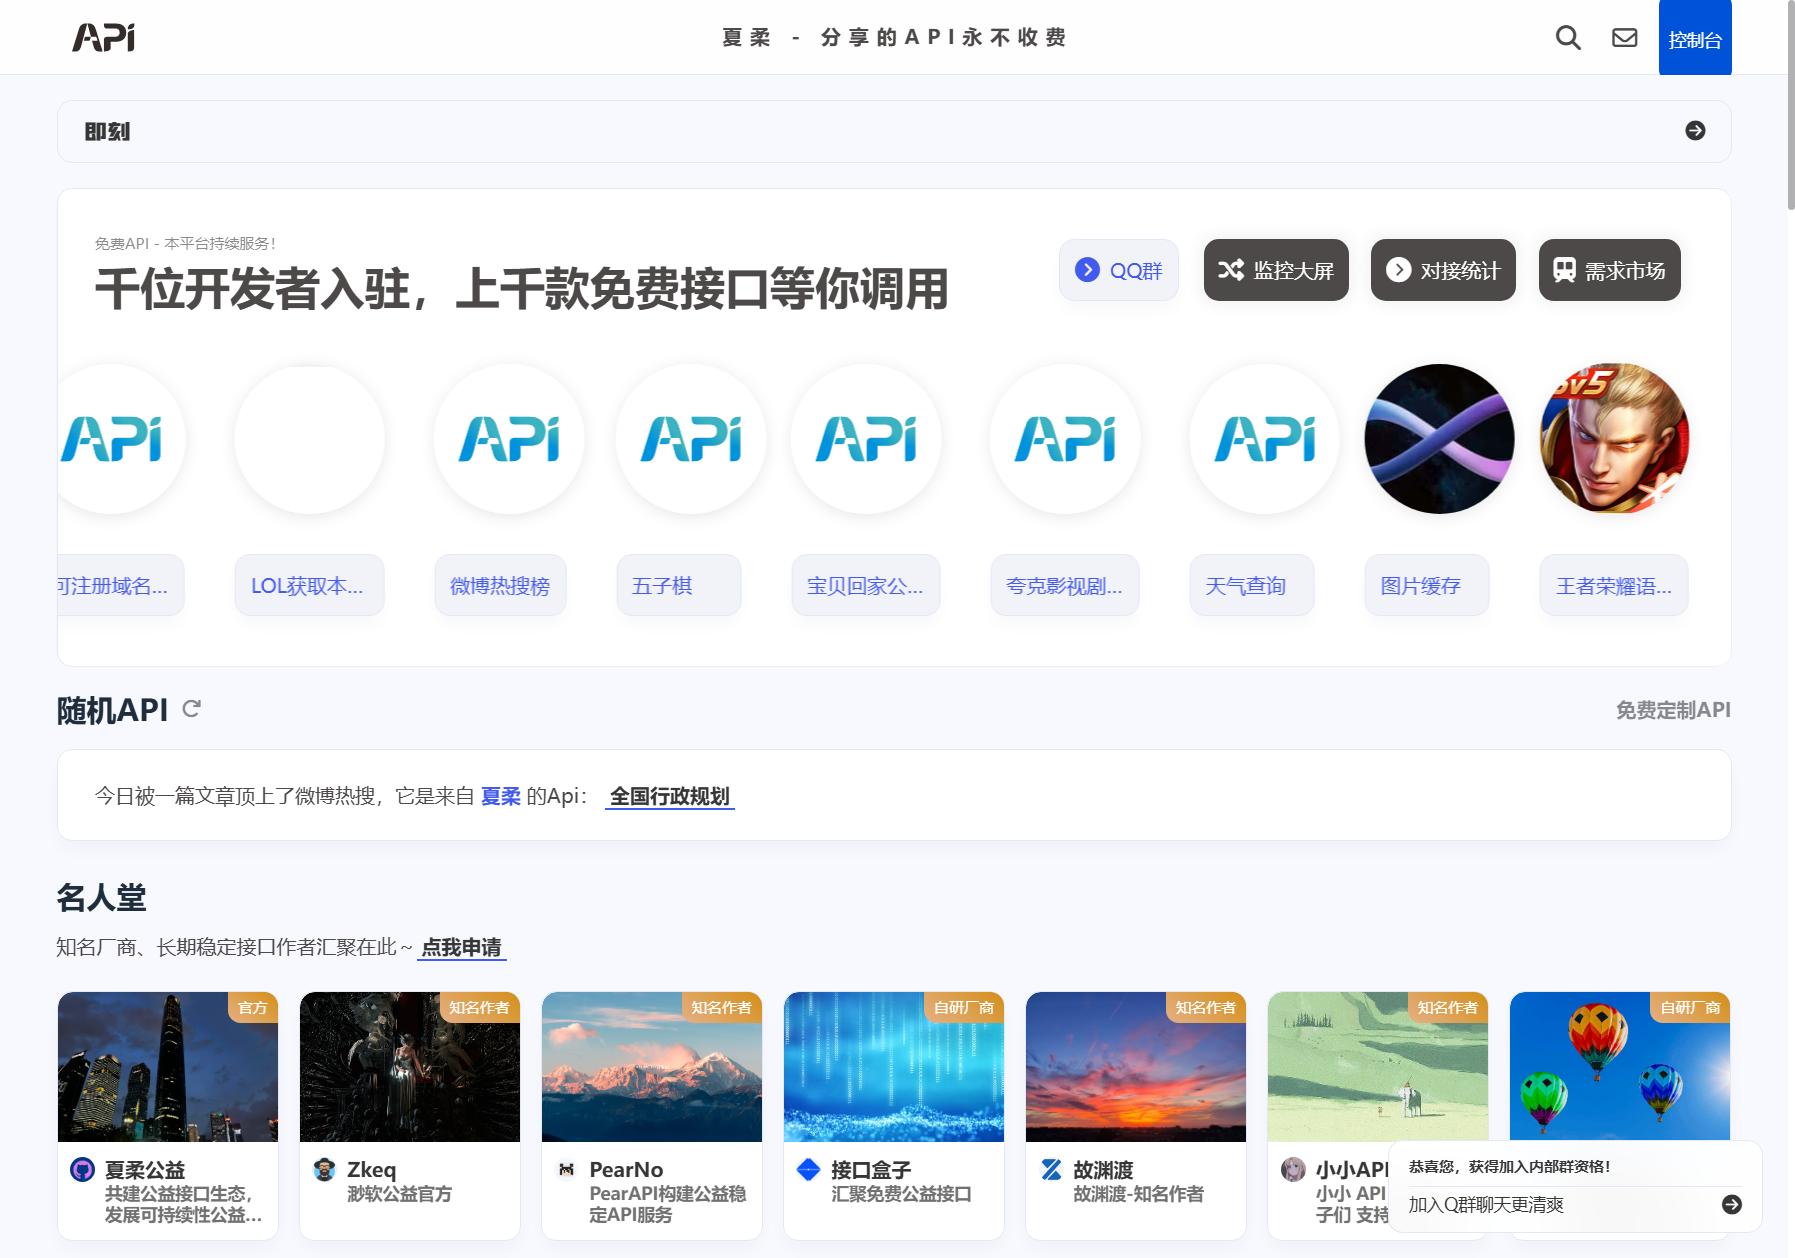
Task: Click API icon above 天气查询
Action: pyautogui.click(x=1265, y=439)
